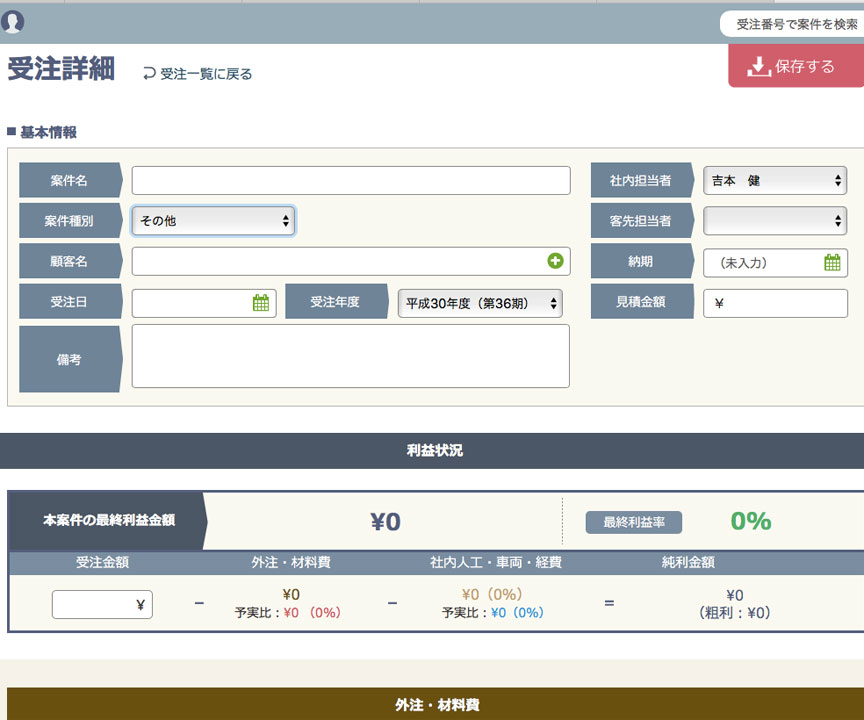The height and width of the screenshot is (720, 864).
Task: Go back via 受注一覧に戻る link
Action: coord(206,74)
